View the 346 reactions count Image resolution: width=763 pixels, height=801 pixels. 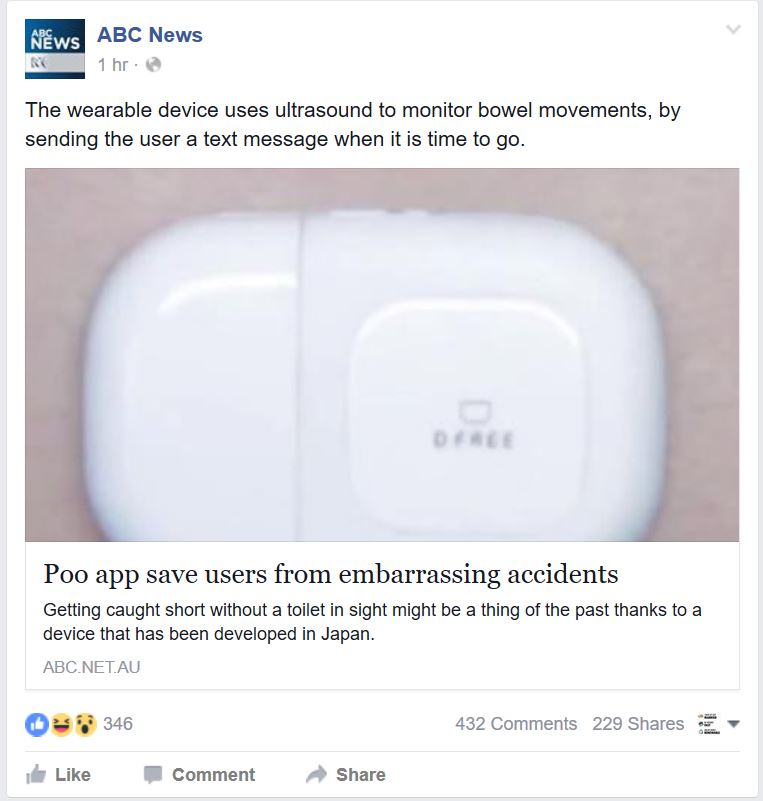[x=117, y=724]
